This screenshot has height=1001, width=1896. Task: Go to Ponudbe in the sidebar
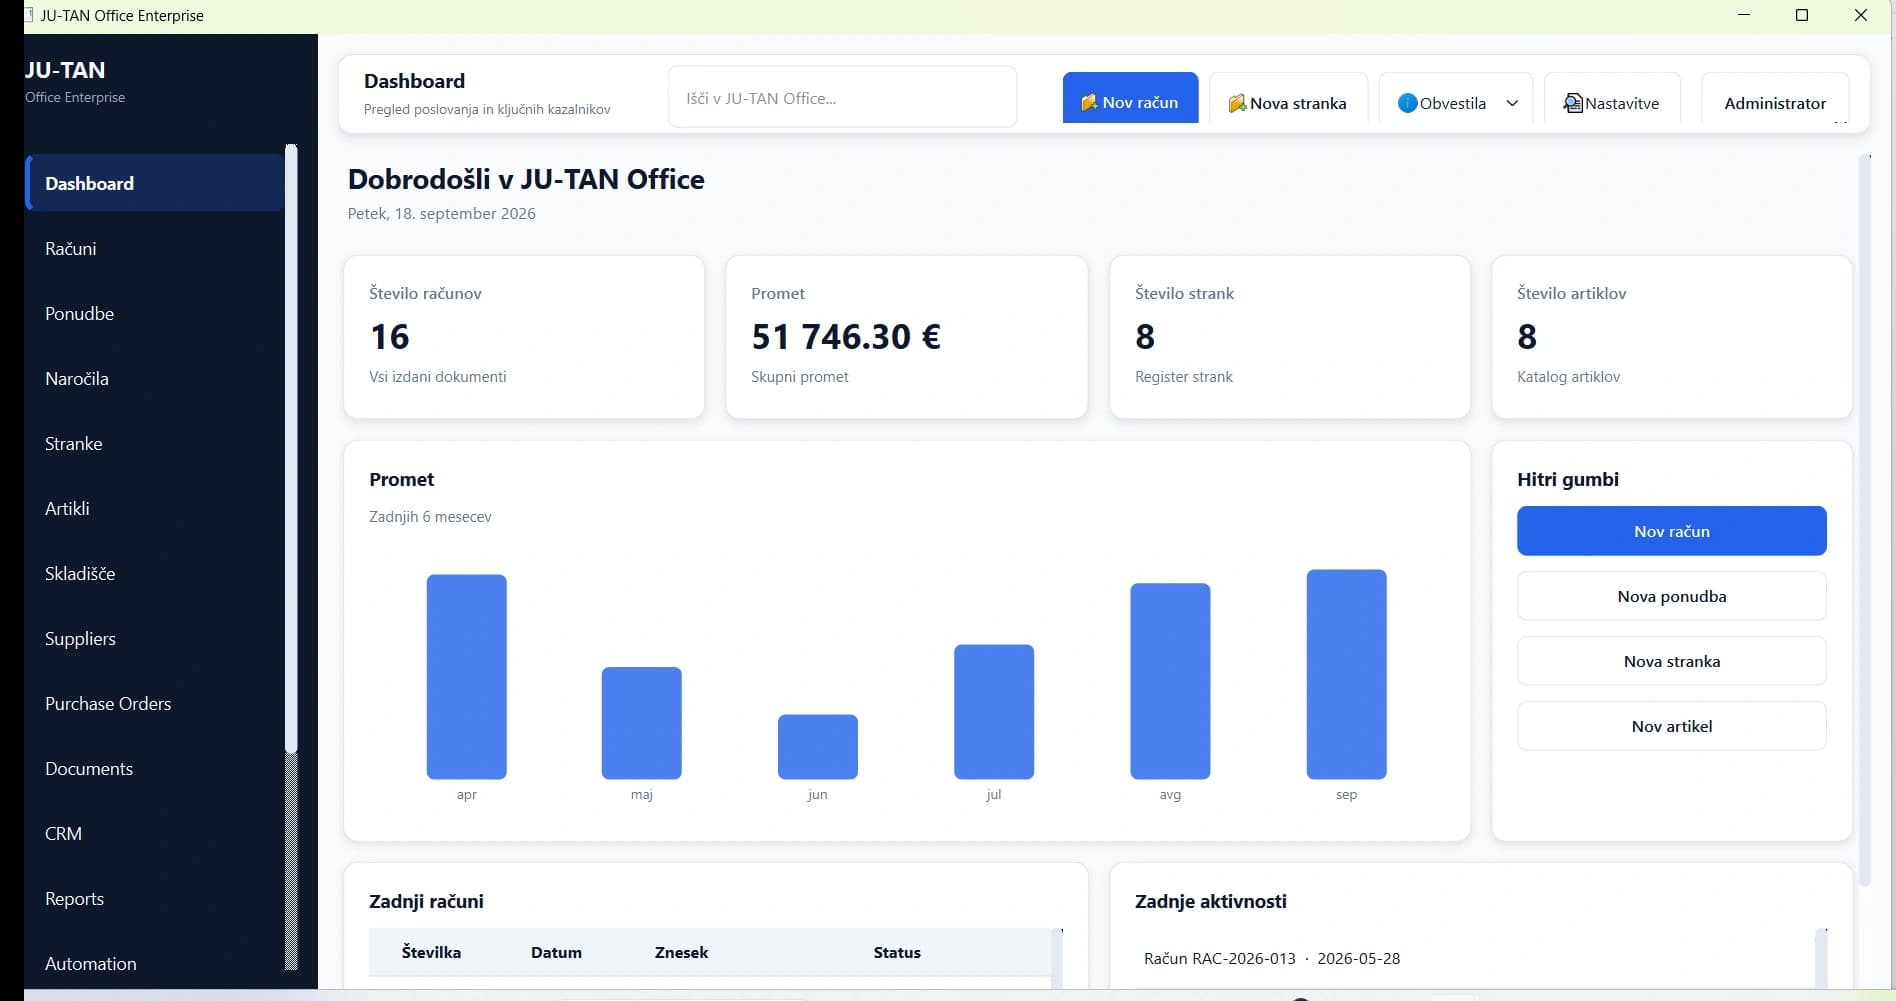point(155,313)
